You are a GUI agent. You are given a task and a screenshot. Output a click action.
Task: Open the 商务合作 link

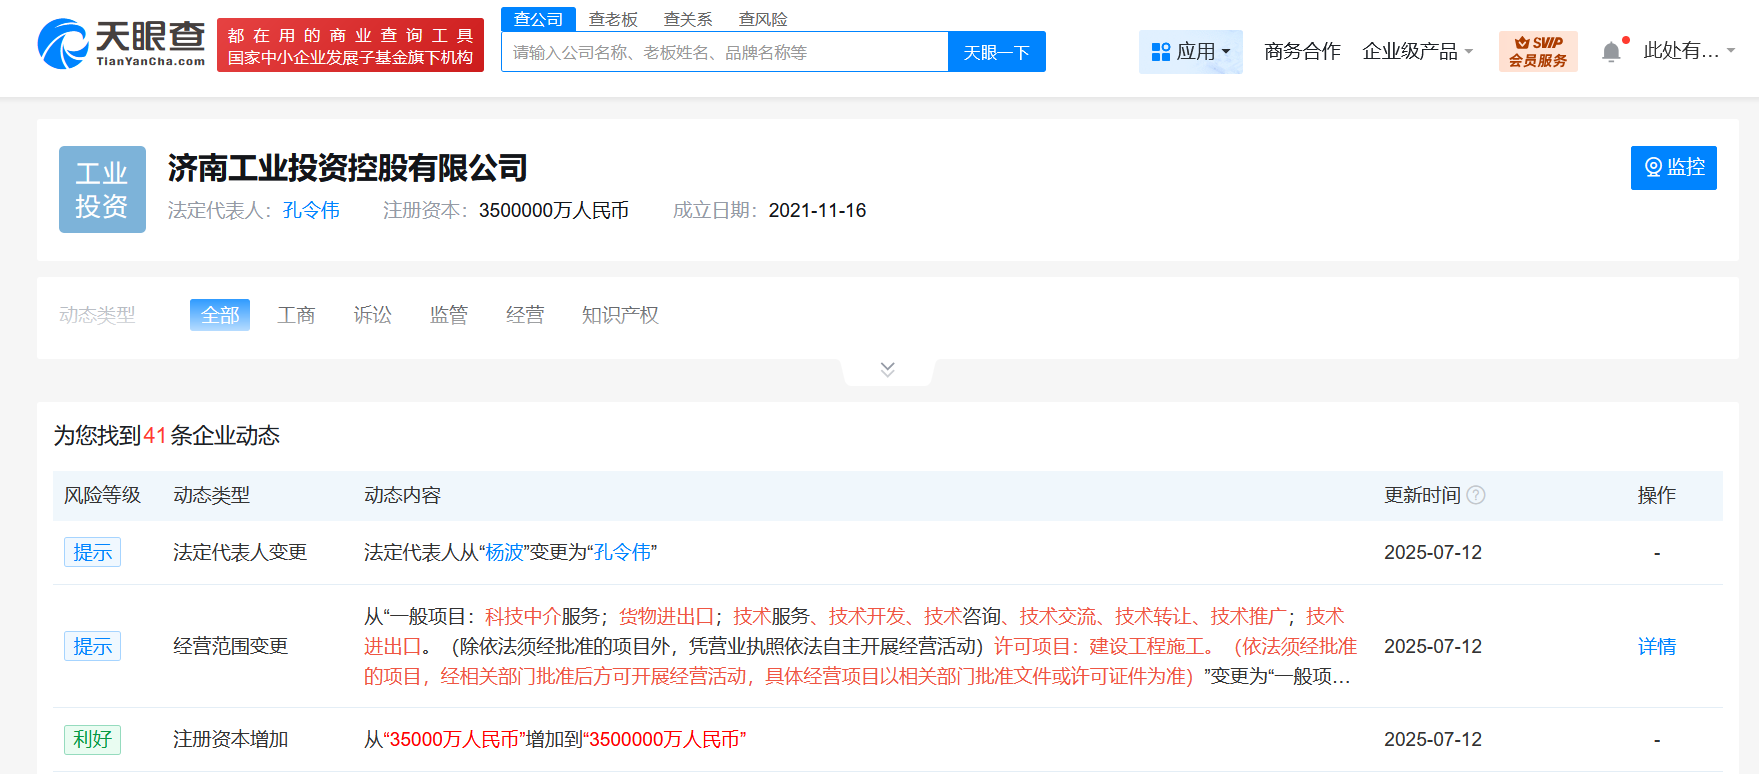point(1302,51)
